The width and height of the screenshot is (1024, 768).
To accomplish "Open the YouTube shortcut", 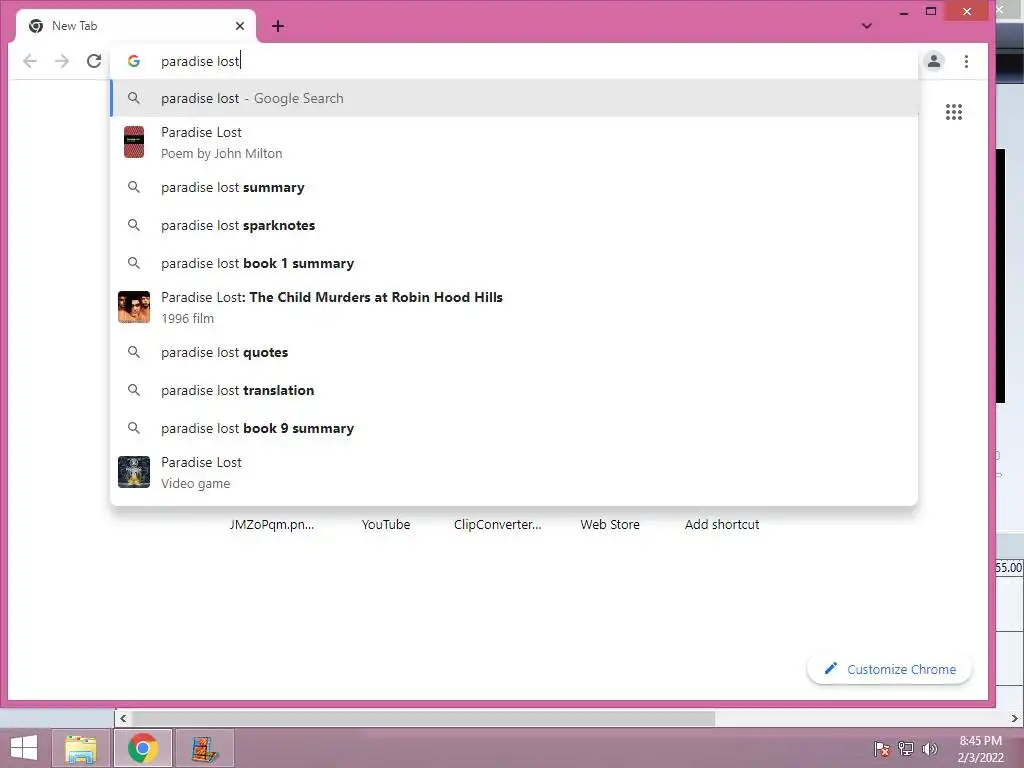I will (386, 524).
